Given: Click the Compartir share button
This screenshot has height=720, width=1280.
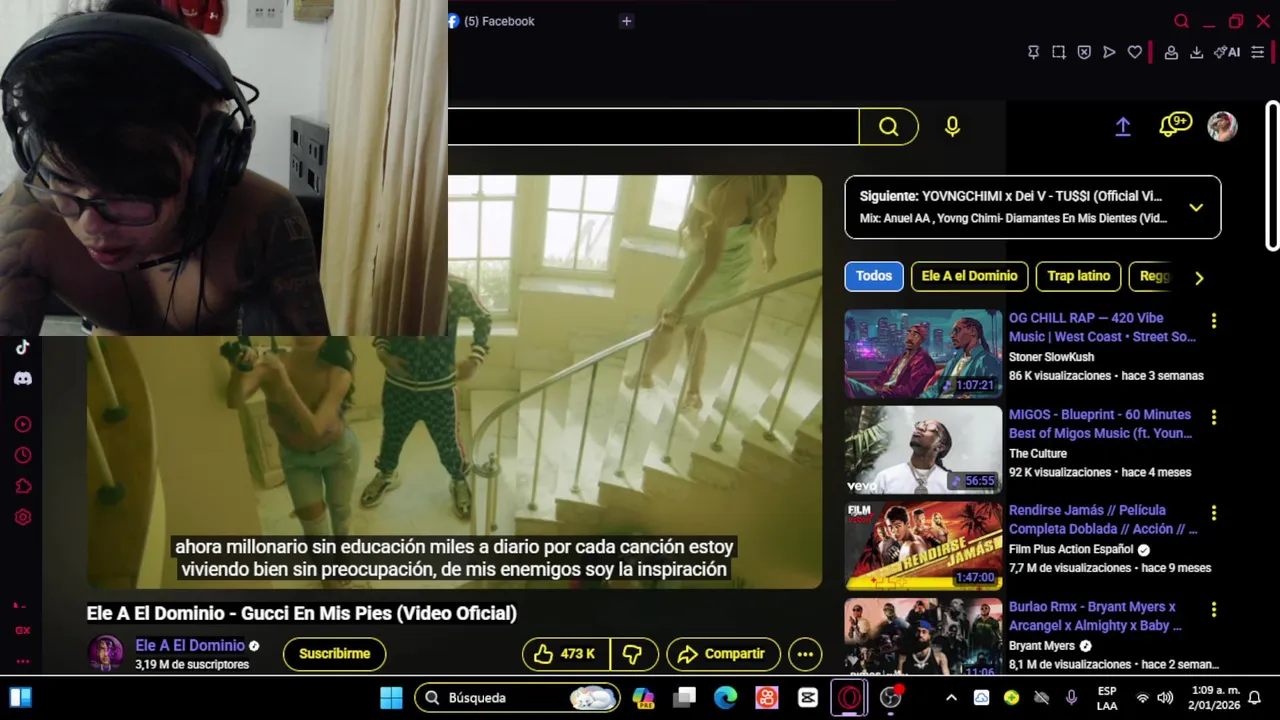Looking at the screenshot, I should [x=723, y=654].
